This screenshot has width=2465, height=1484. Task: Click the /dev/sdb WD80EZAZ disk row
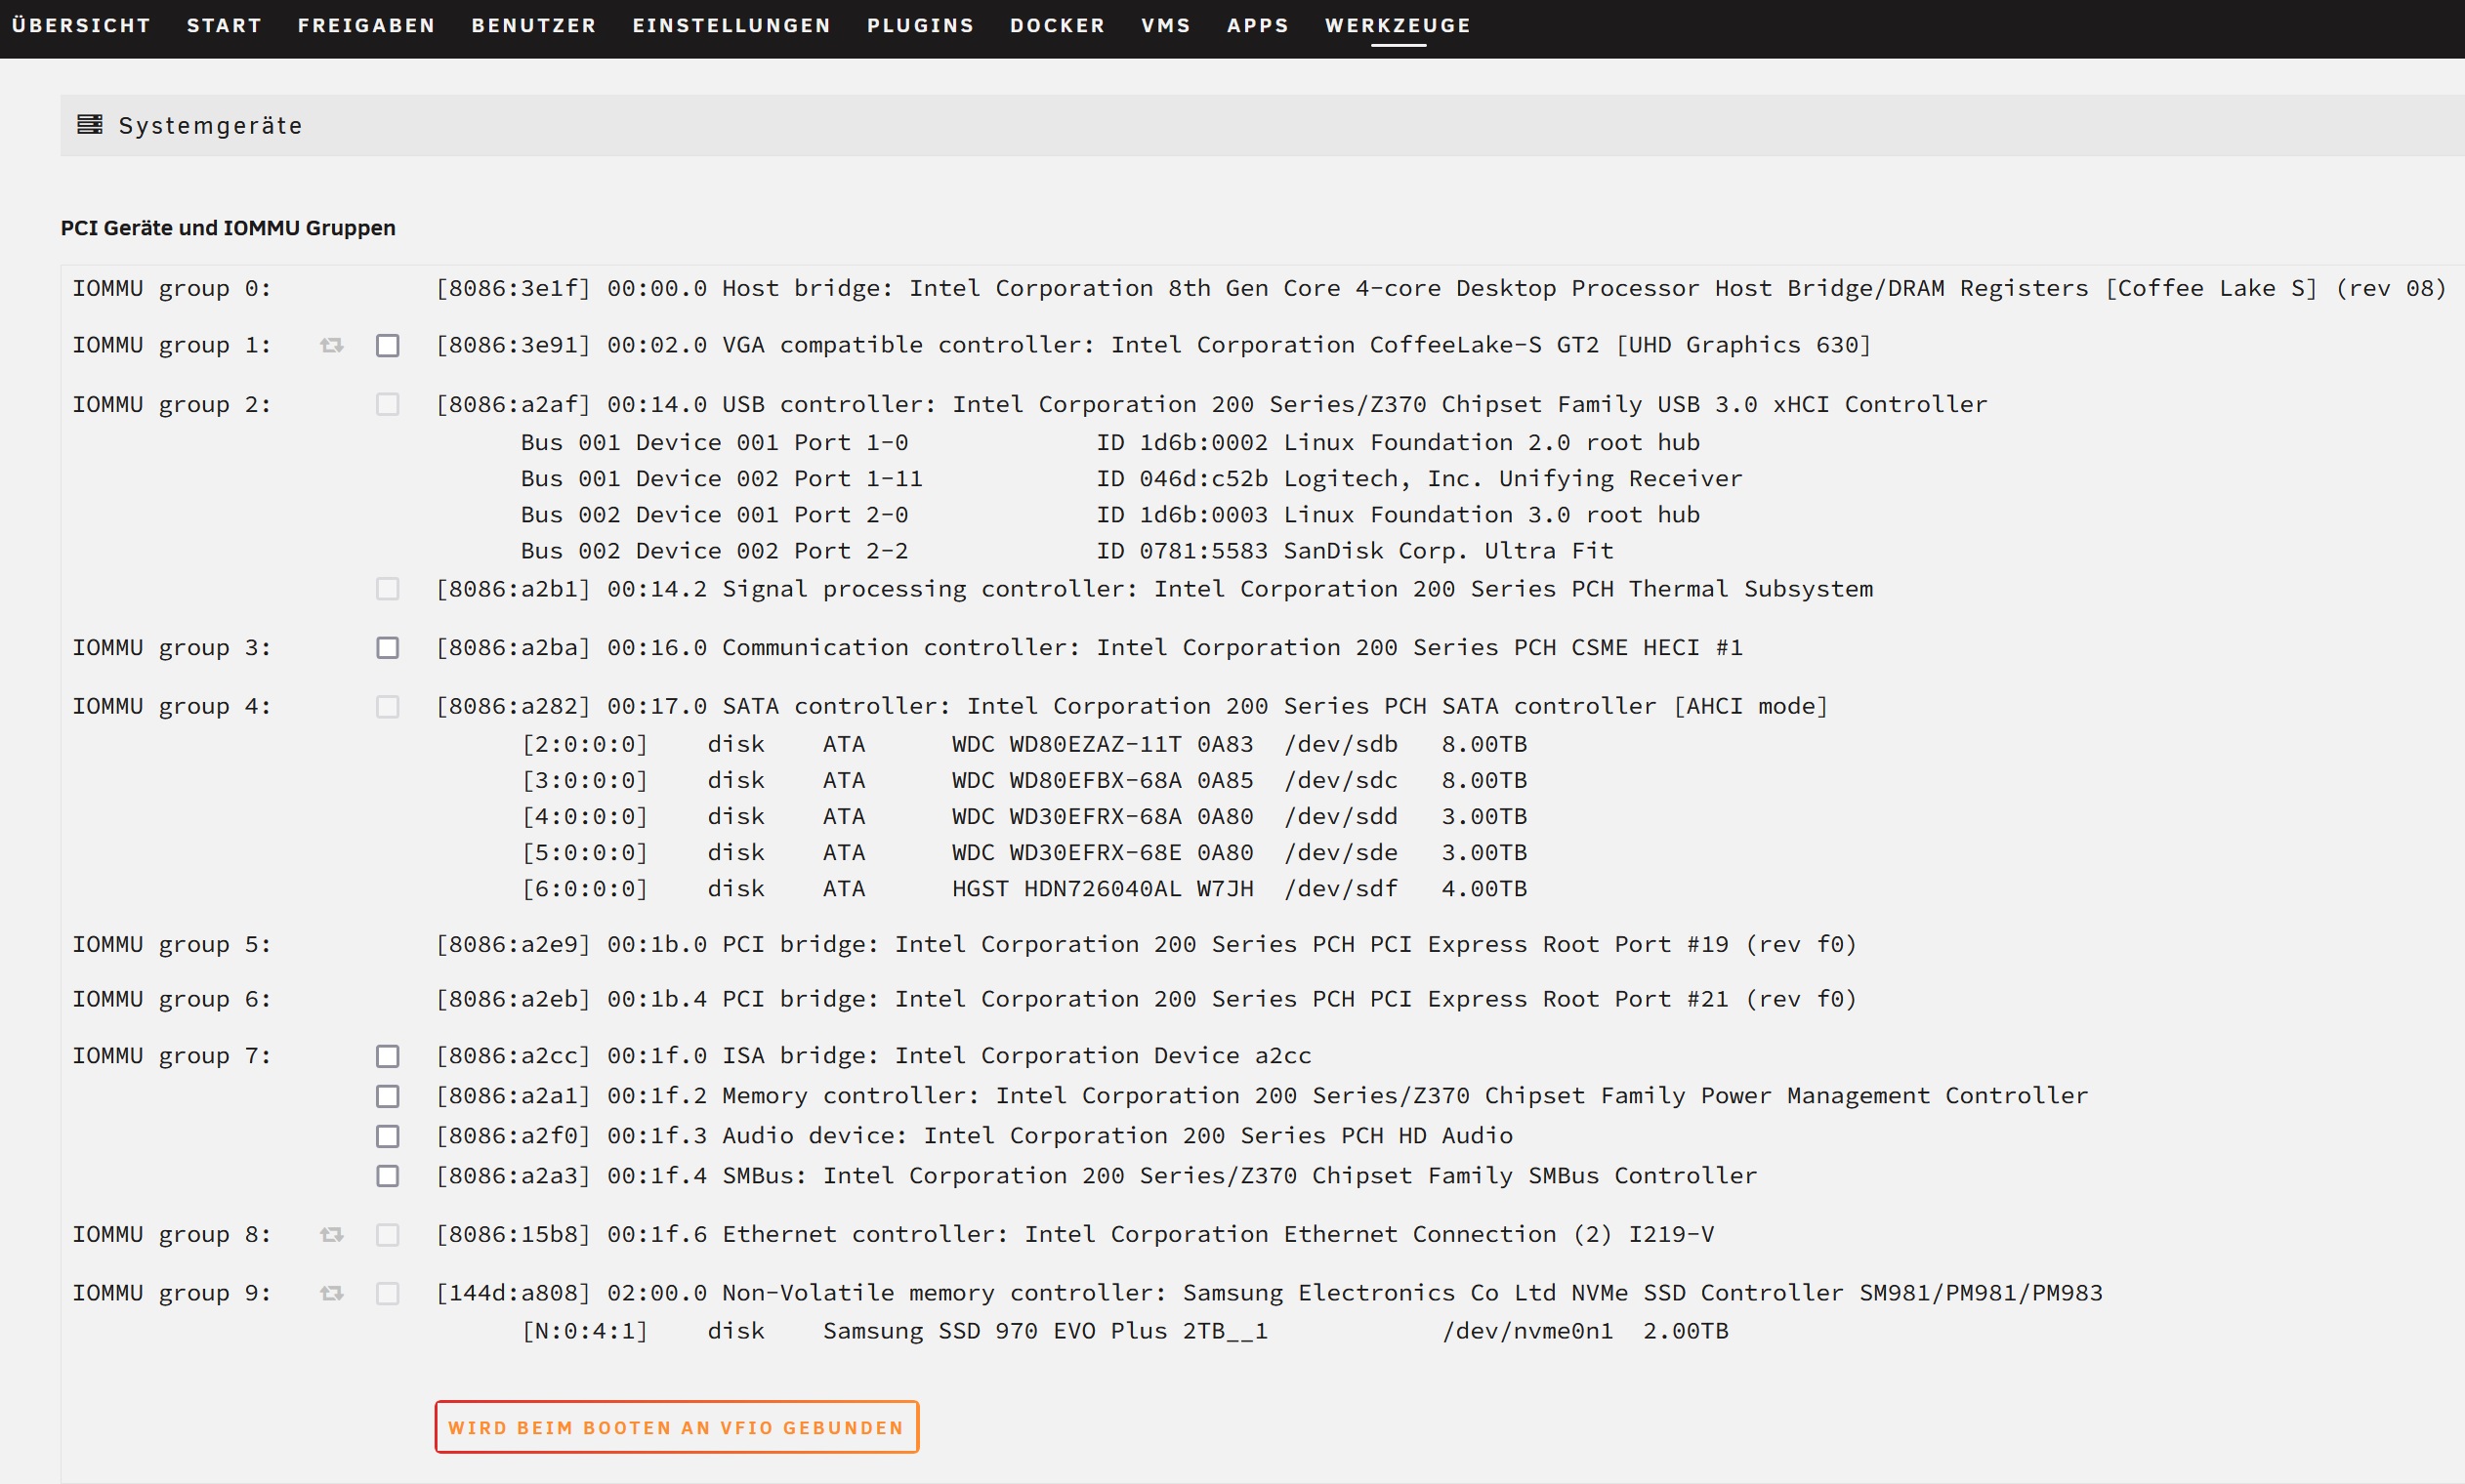click(1025, 744)
